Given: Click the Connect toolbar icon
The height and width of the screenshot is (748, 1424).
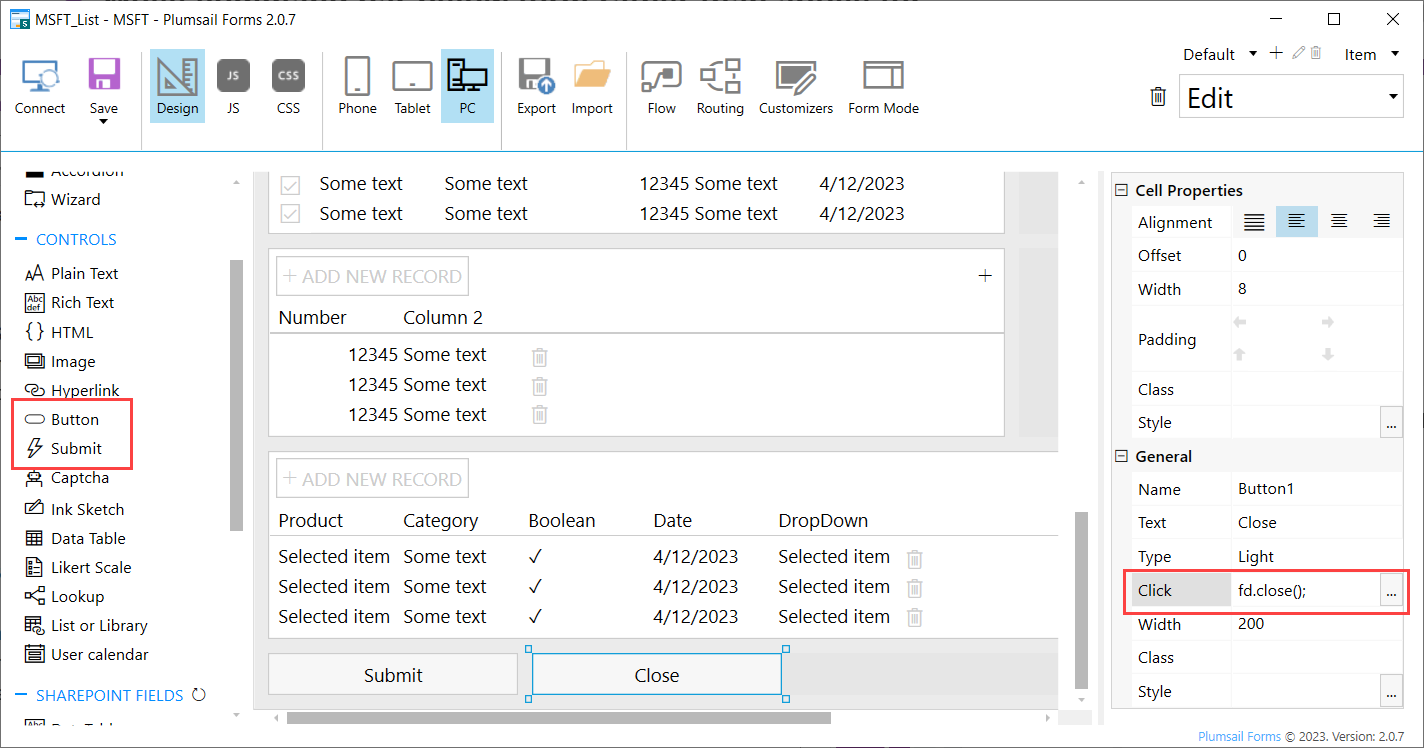Looking at the screenshot, I should pos(40,86).
